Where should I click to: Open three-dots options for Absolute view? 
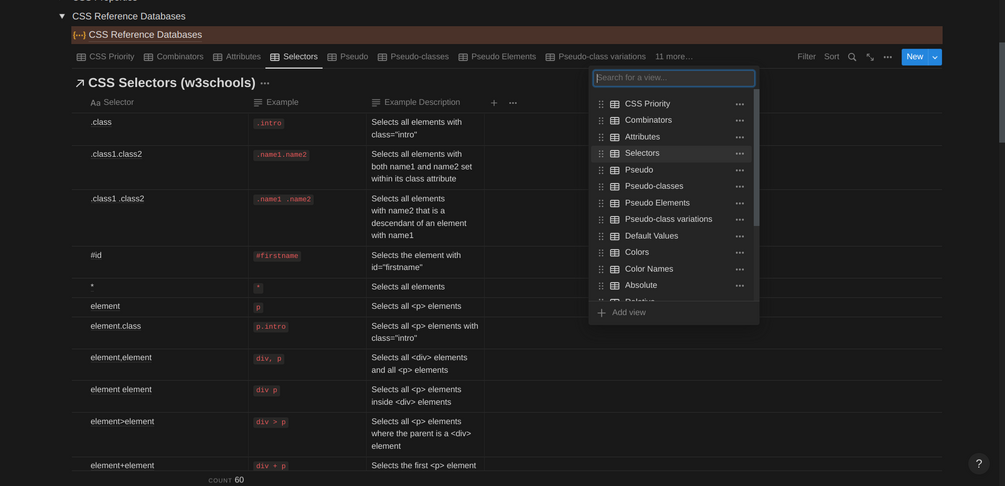tap(740, 286)
